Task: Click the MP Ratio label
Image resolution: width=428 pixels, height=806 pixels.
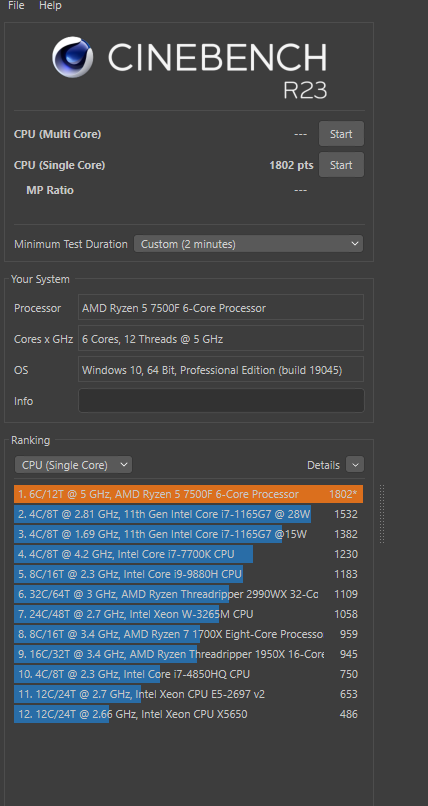Action: [50, 190]
